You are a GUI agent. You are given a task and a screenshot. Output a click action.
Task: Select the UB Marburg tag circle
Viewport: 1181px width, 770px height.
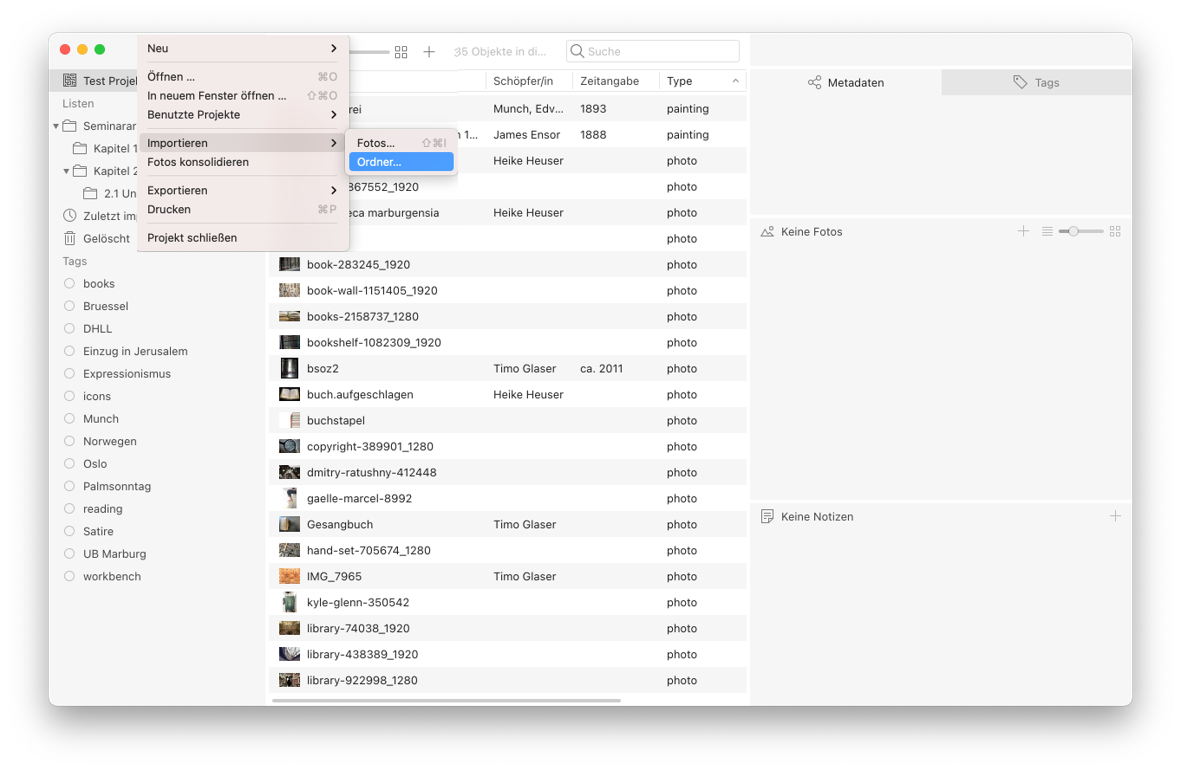pyautogui.click(x=69, y=554)
